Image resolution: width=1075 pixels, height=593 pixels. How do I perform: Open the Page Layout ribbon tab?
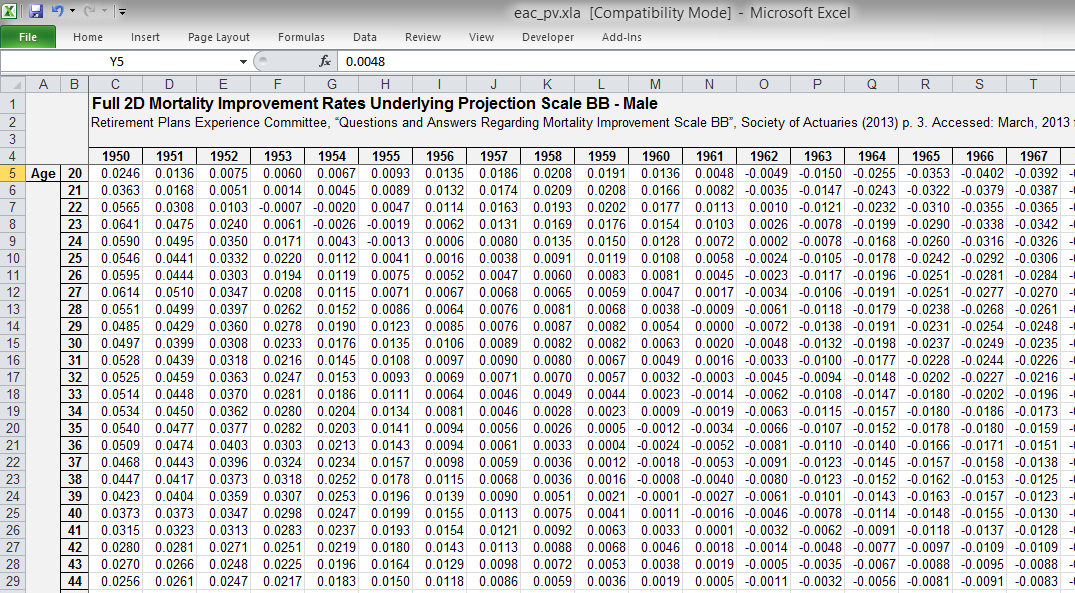pyautogui.click(x=219, y=37)
